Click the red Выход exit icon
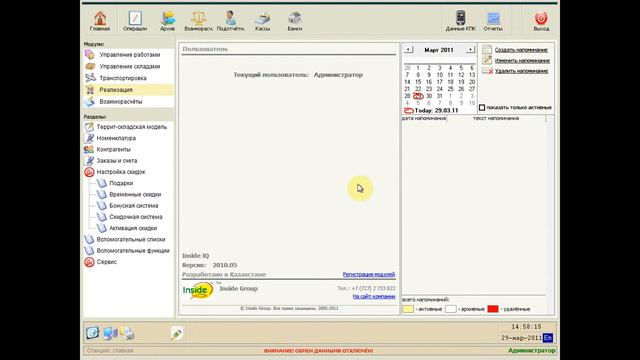The height and width of the screenshot is (360, 640). click(x=541, y=21)
